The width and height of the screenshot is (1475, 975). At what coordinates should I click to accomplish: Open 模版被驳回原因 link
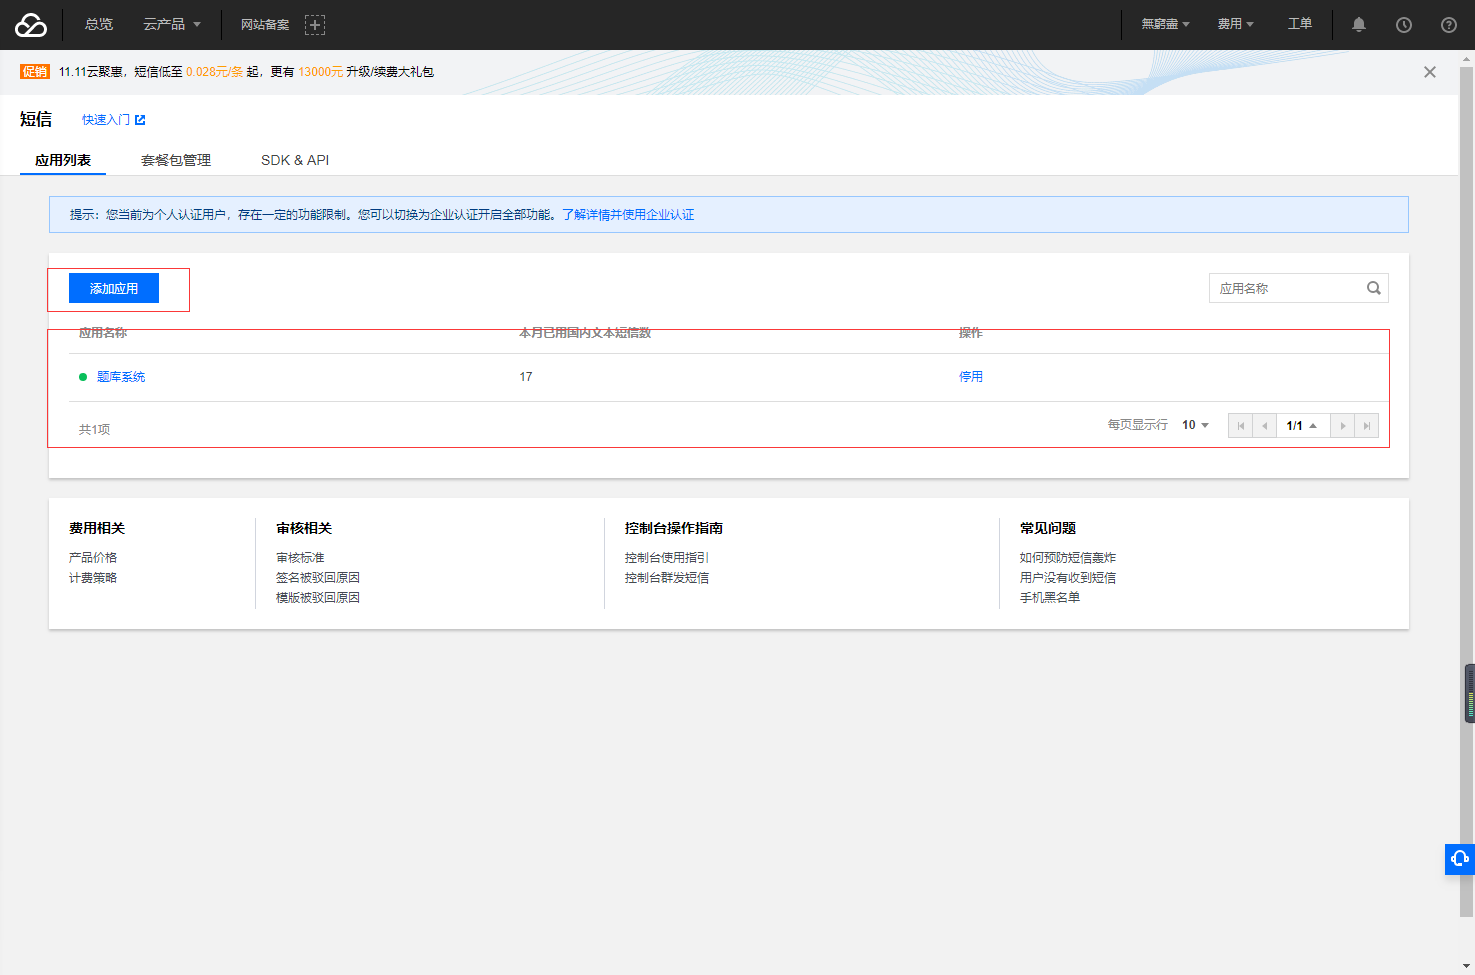[318, 598]
